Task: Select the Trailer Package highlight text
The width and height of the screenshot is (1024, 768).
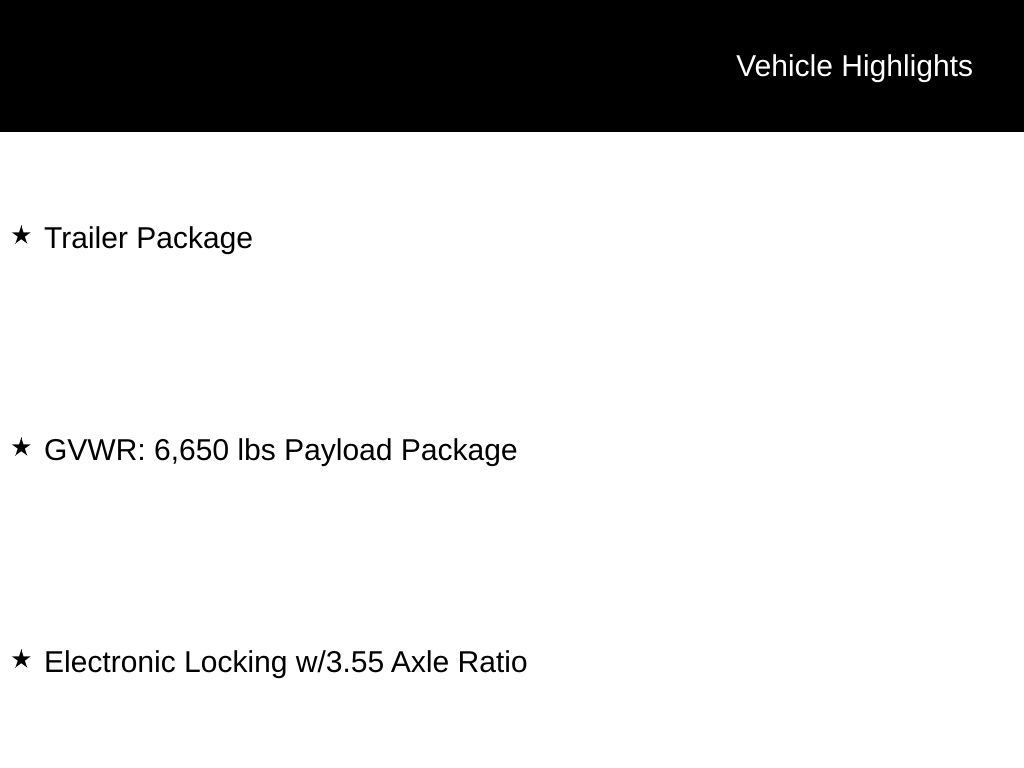Action: pyautogui.click(x=148, y=238)
